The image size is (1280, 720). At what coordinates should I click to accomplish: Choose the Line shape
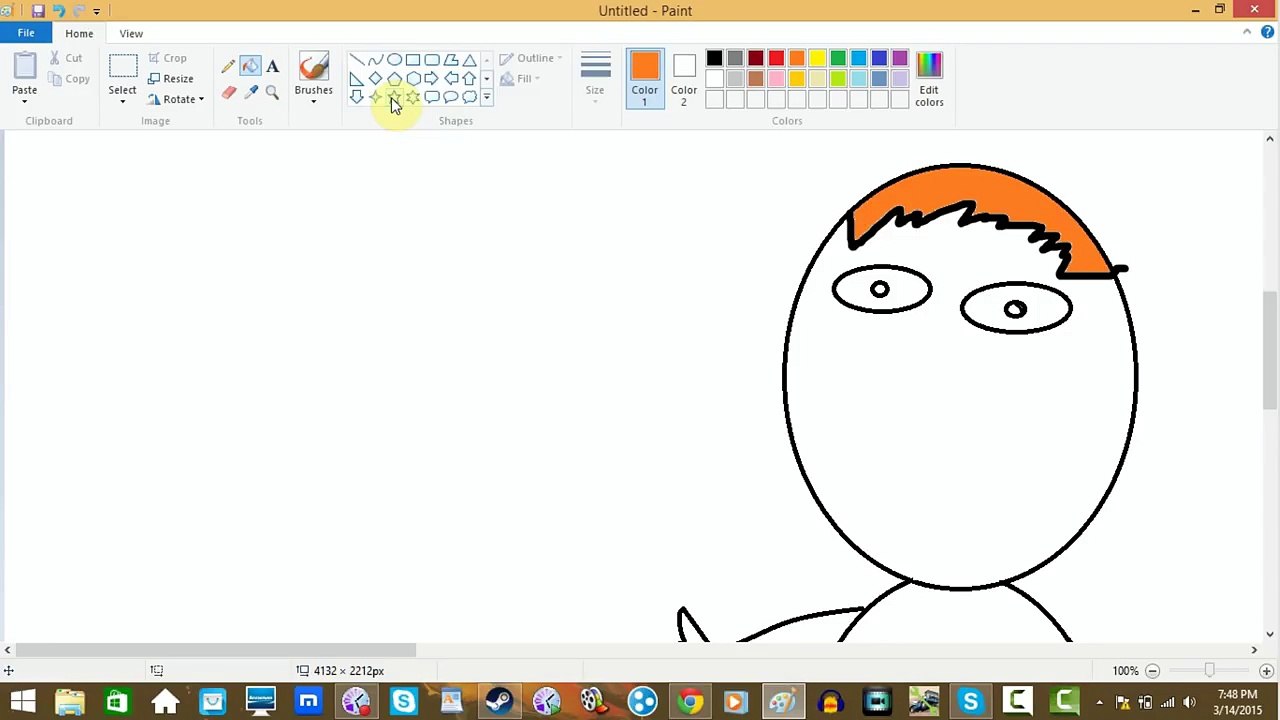pos(356,60)
